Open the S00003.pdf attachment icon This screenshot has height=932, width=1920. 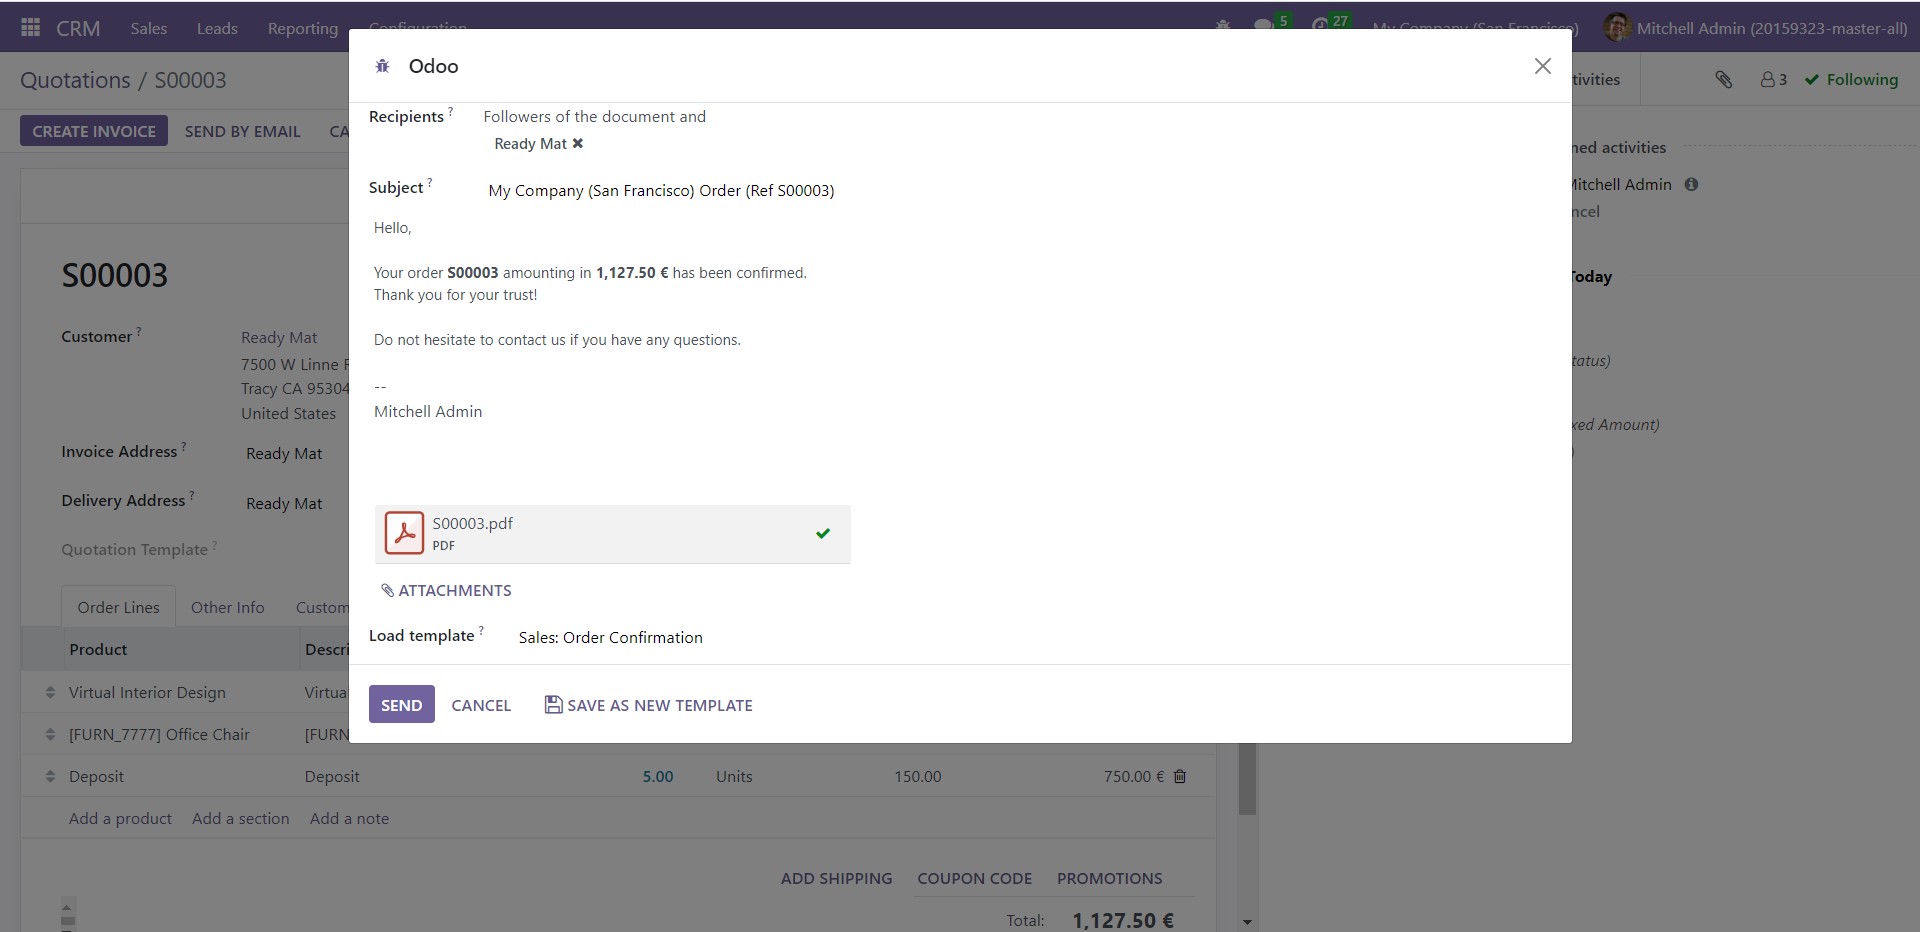(x=404, y=533)
